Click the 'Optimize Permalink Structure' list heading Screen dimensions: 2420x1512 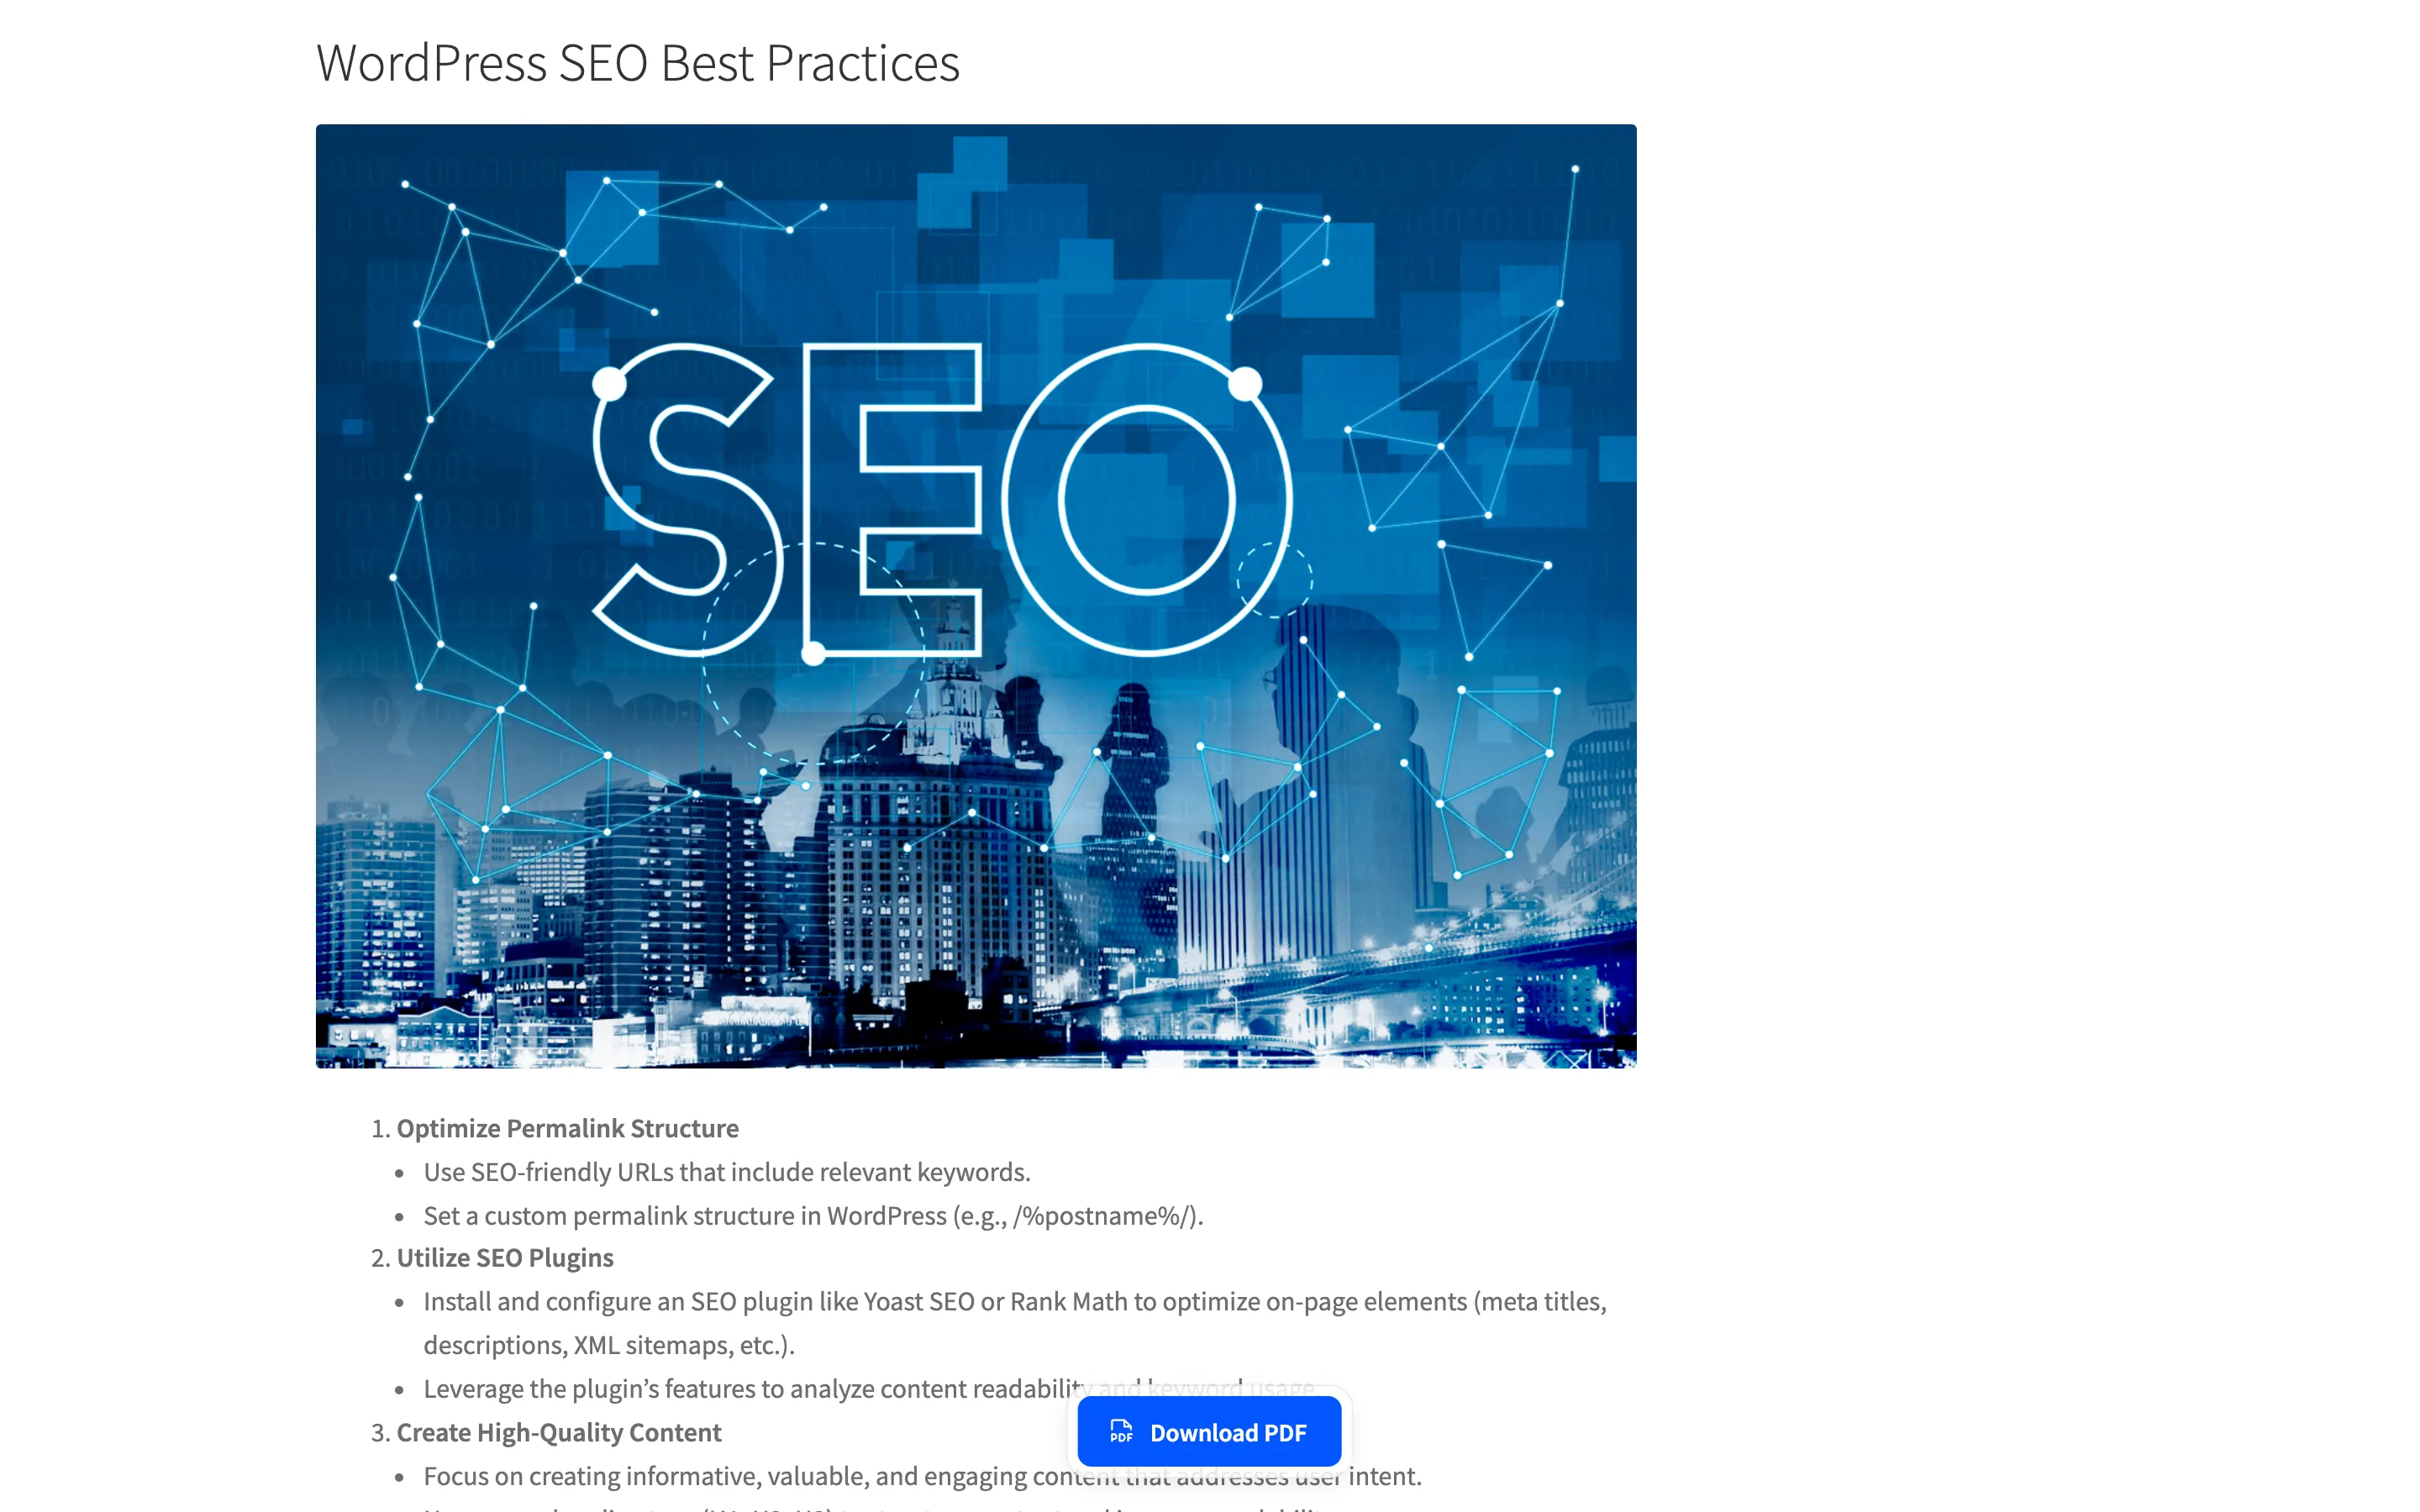[x=567, y=1128]
